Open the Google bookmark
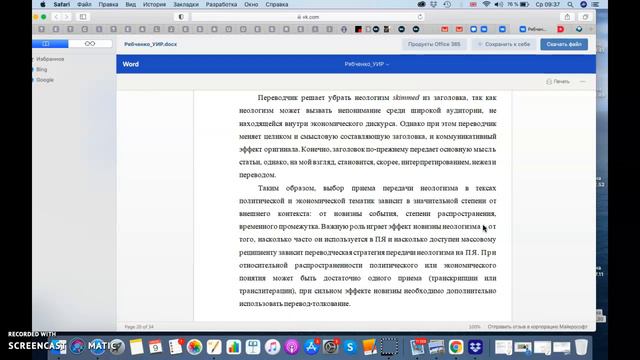Viewport: 640px width, 360px height. (44, 80)
